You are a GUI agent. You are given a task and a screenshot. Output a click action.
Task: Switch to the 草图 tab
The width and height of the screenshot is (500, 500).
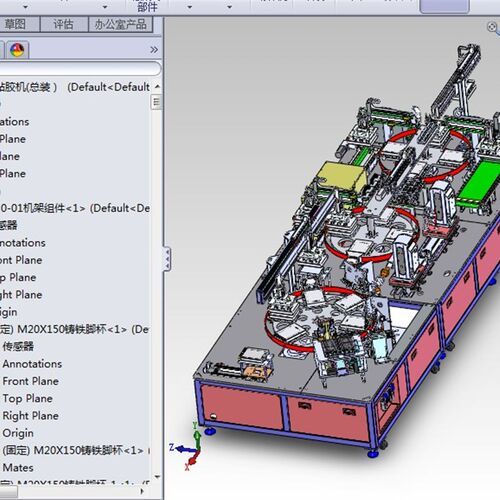click(16, 24)
